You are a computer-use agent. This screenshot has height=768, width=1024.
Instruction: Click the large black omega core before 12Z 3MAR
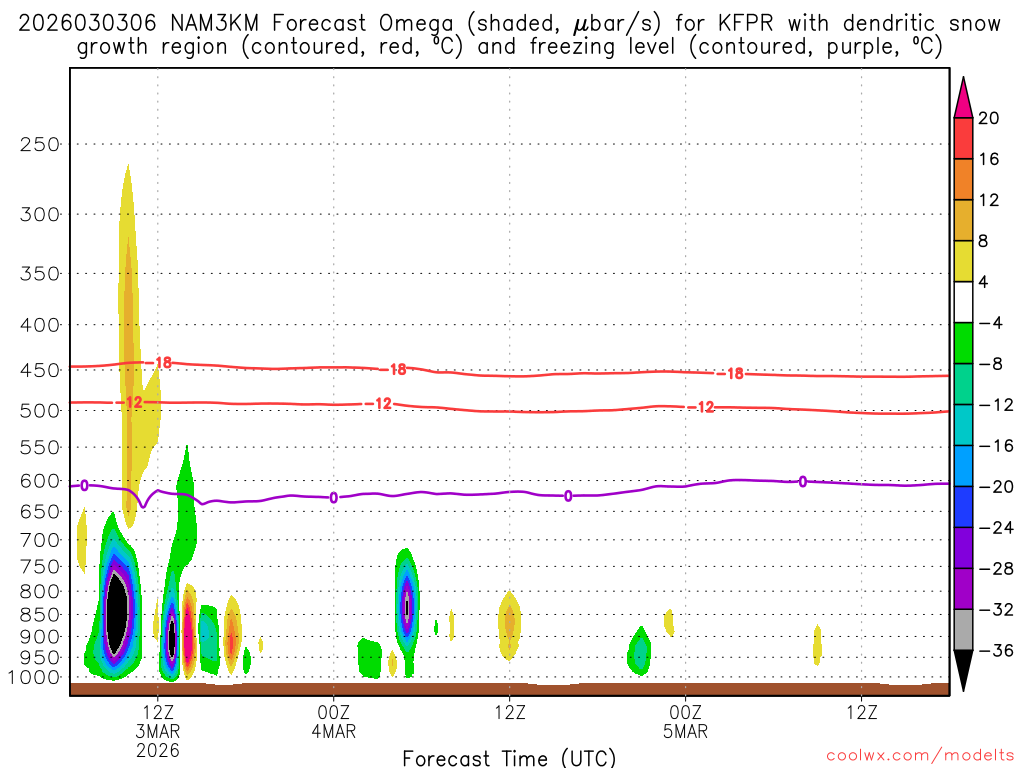pyautogui.click(x=116, y=613)
